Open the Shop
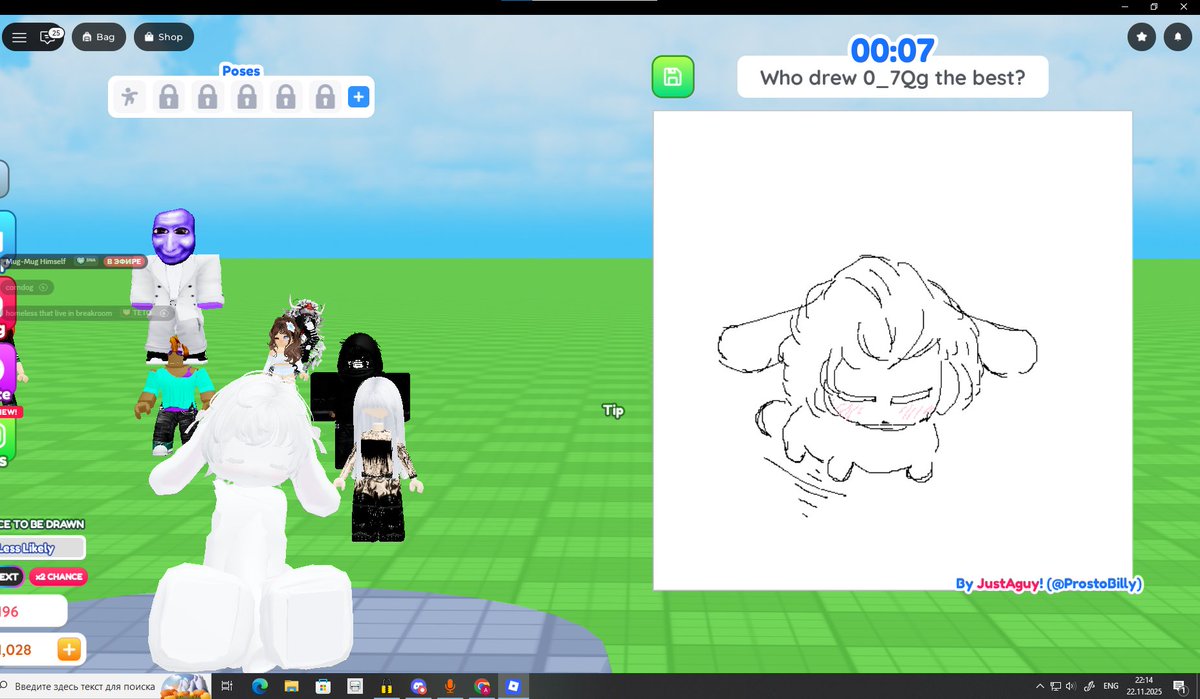This screenshot has width=1200, height=699. (163, 37)
